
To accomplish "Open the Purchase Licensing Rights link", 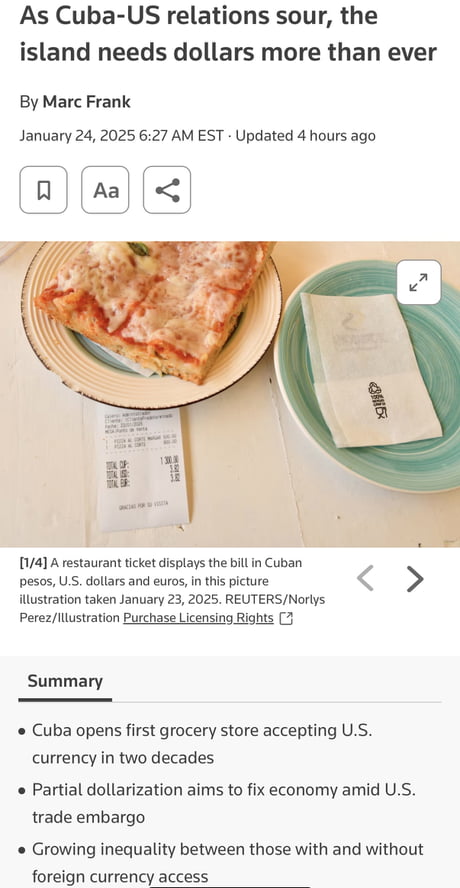I will tap(198, 618).
